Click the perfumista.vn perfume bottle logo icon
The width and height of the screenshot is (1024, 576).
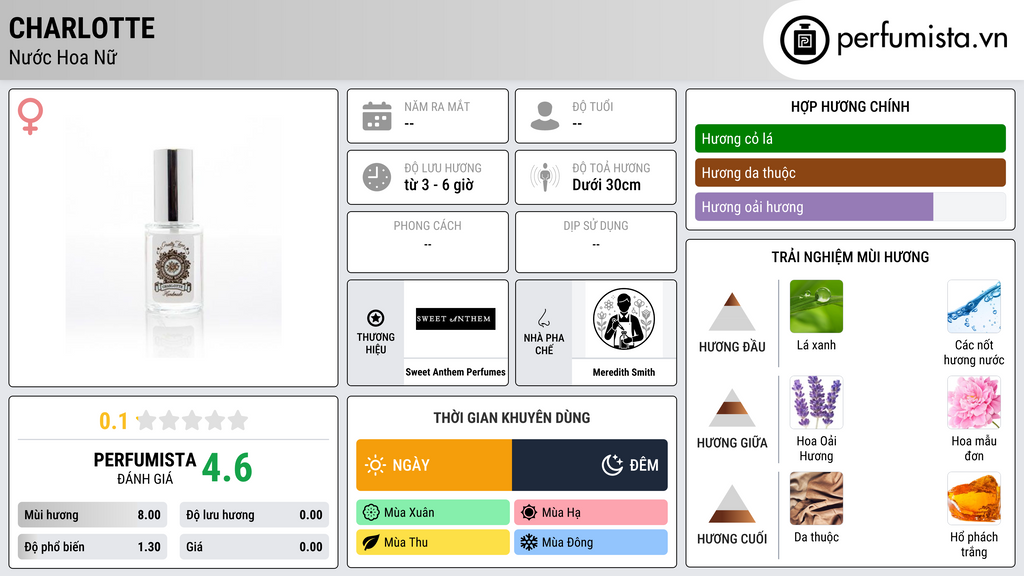coord(804,40)
